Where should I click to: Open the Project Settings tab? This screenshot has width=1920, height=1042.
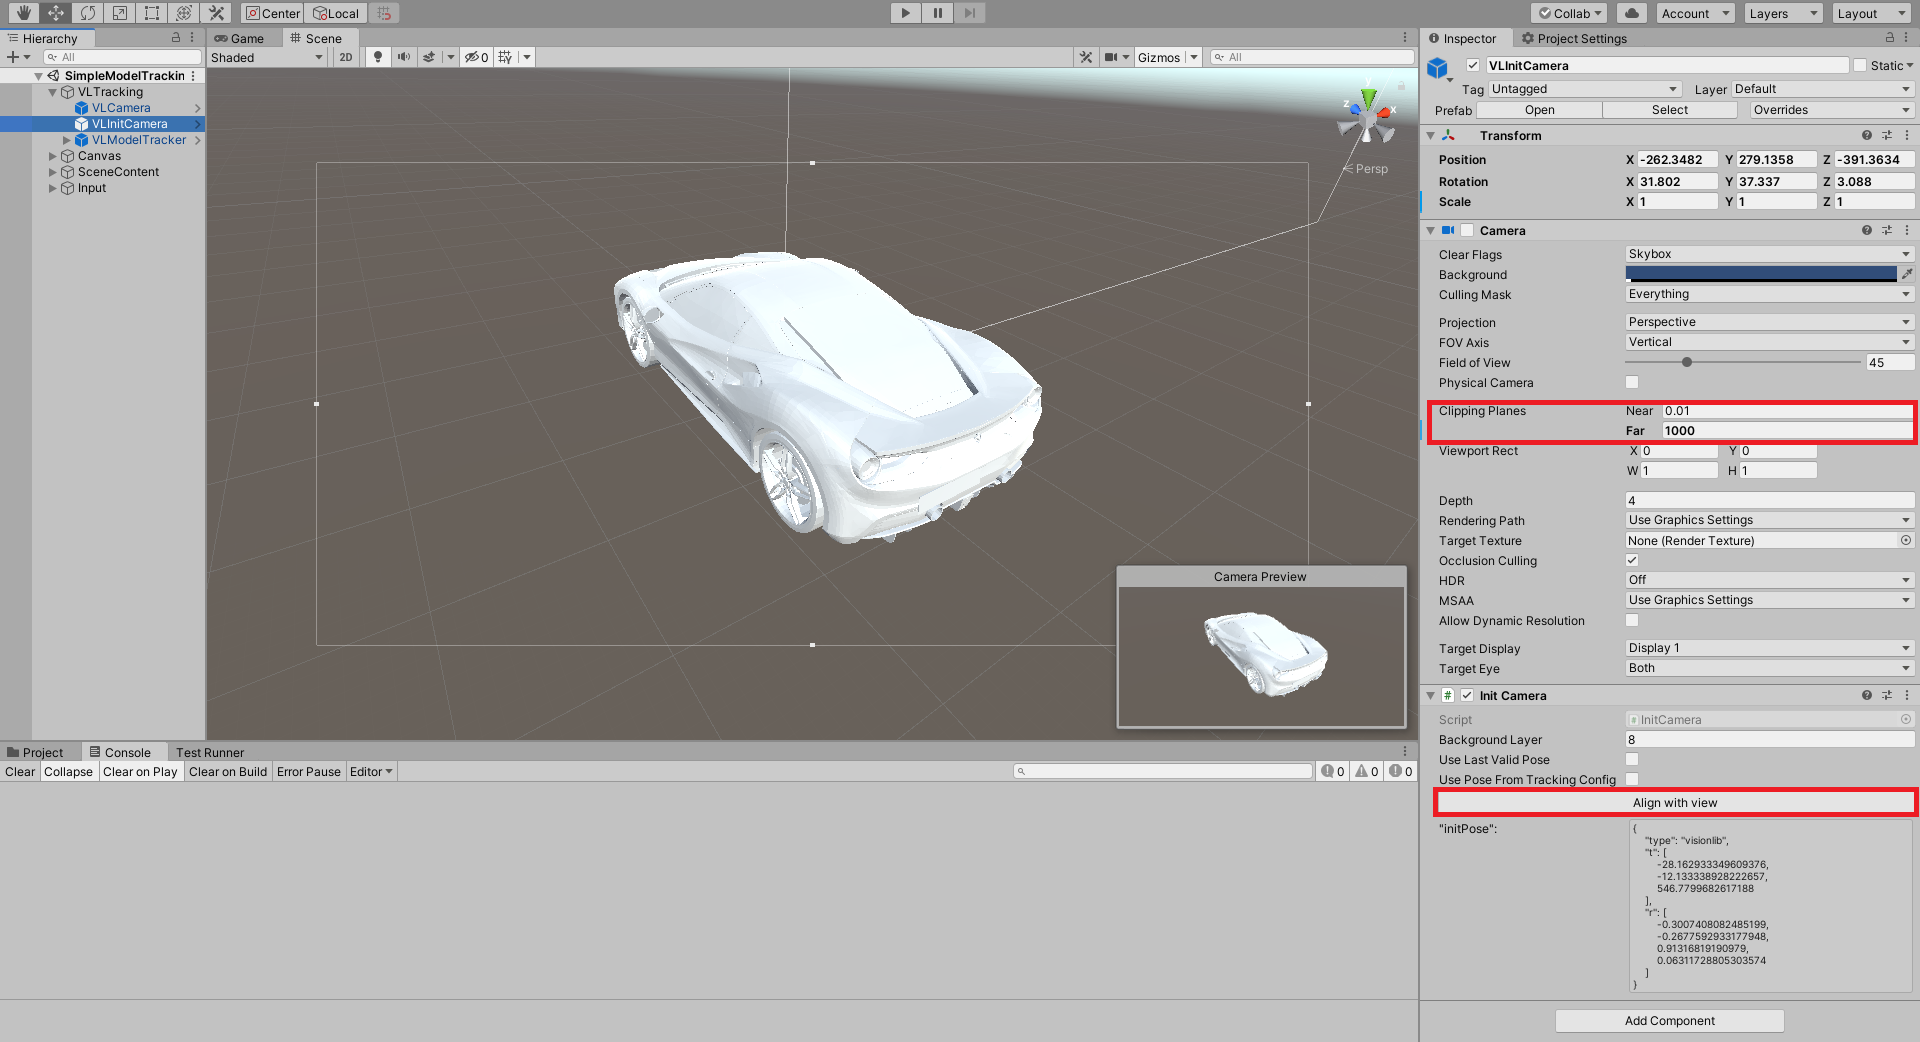coord(1575,38)
